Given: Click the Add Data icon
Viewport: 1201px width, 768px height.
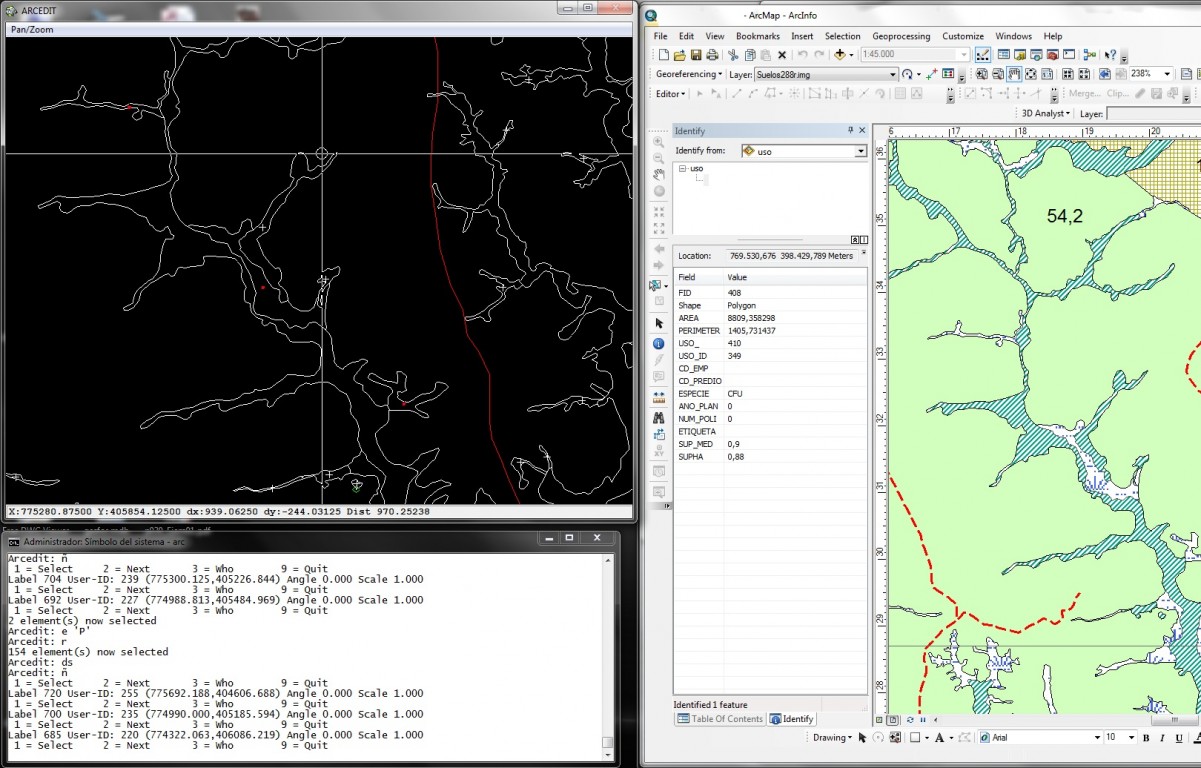Looking at the screenshot, I should [x=840, y=55].
